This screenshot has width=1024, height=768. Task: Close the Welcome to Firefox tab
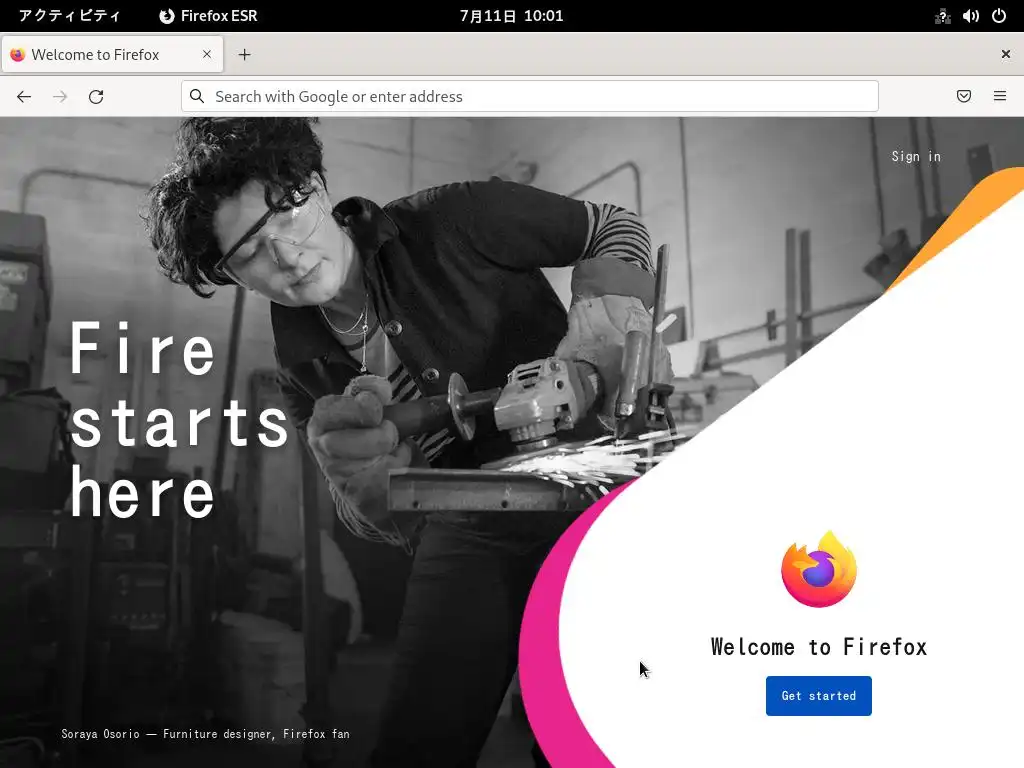coord(207,54)
